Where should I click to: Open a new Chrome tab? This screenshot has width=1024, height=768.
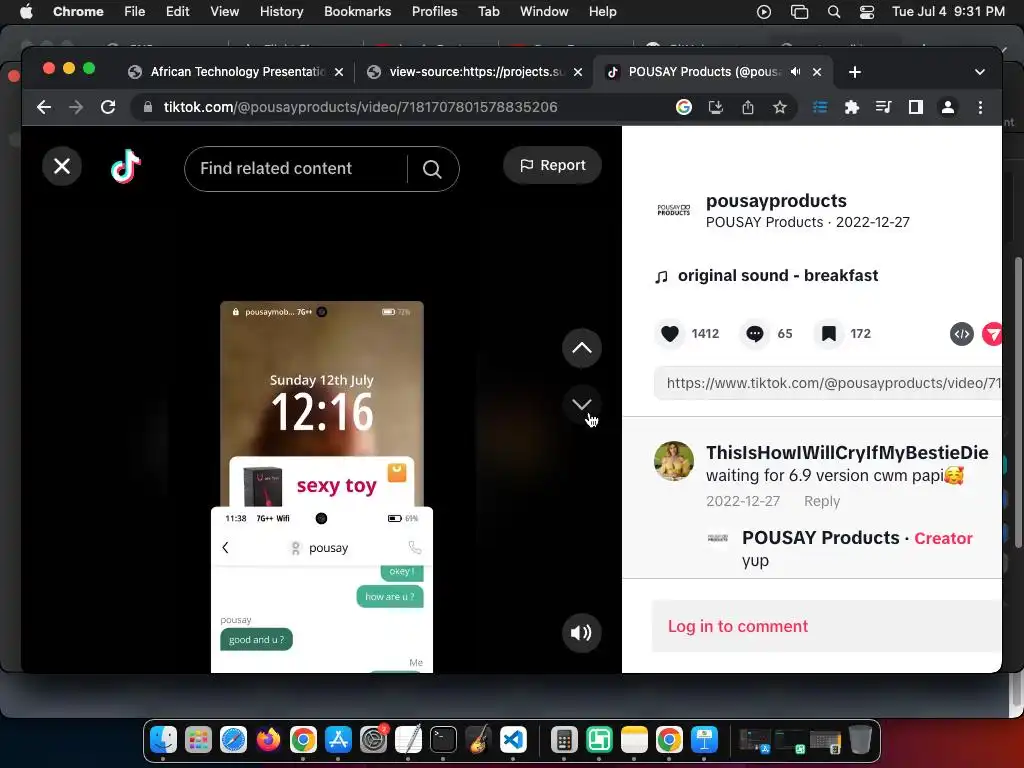[x=854, y=72]
